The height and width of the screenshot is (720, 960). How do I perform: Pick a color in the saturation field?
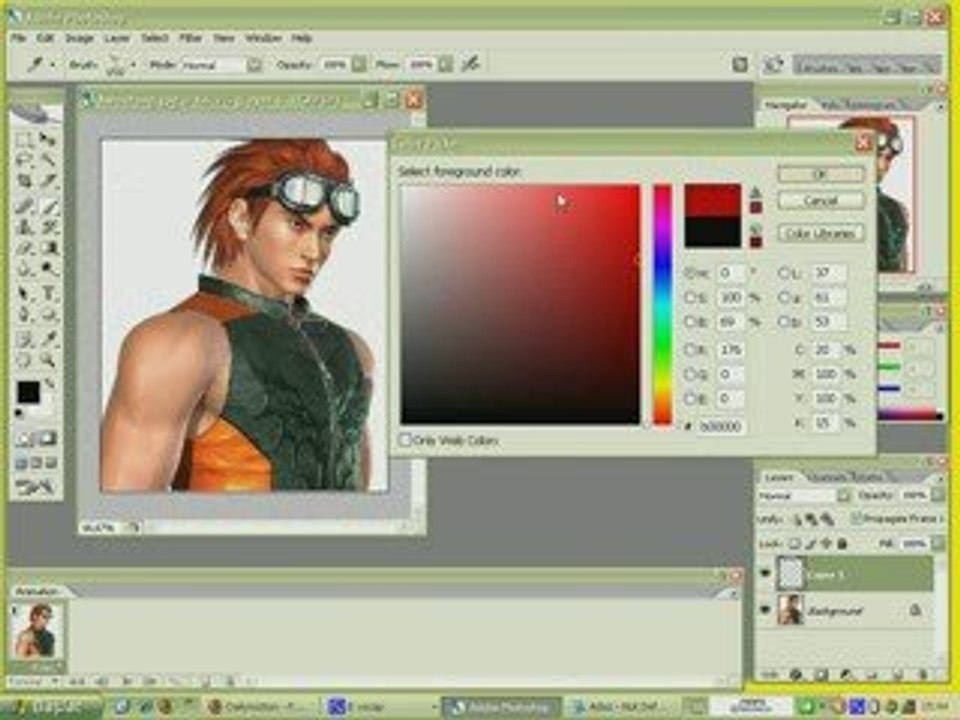pos(520,304)
